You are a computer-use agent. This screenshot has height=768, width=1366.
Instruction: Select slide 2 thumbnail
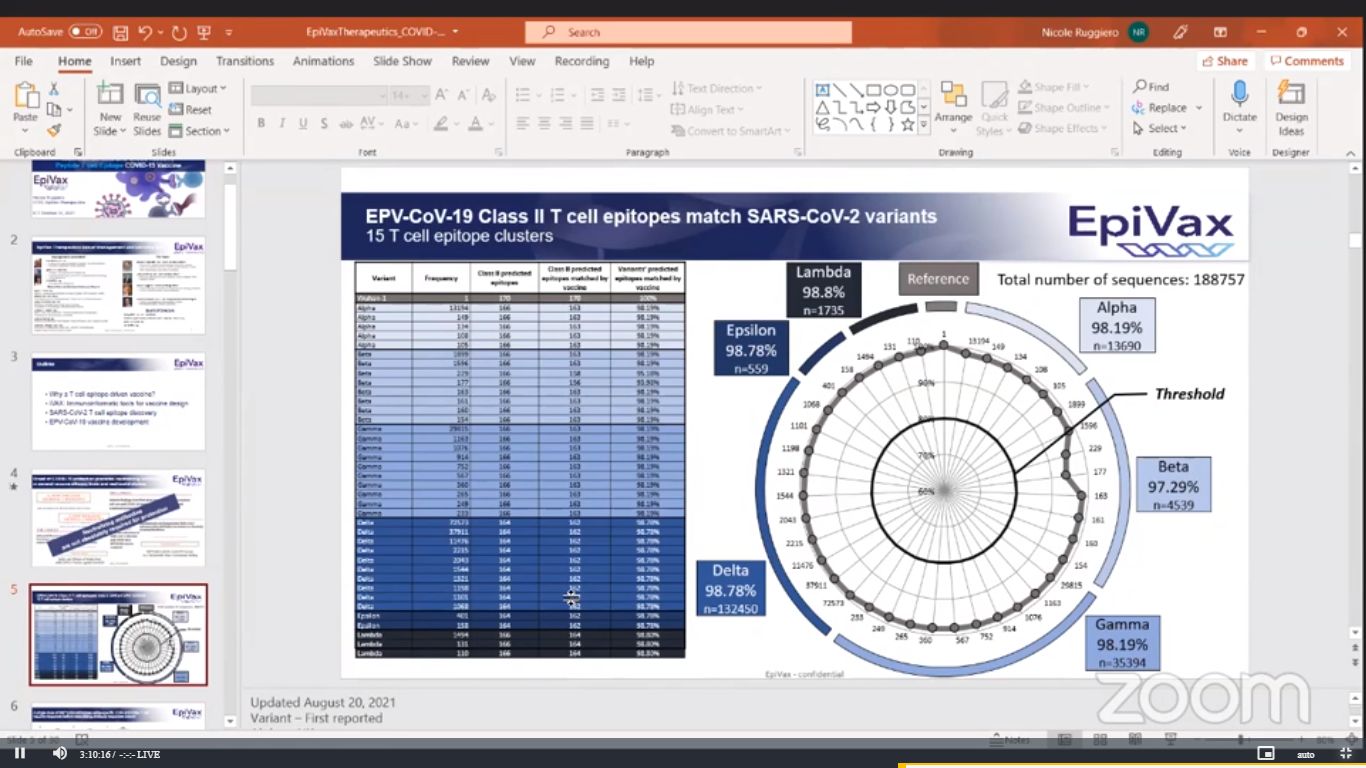(x=118, y=285)
